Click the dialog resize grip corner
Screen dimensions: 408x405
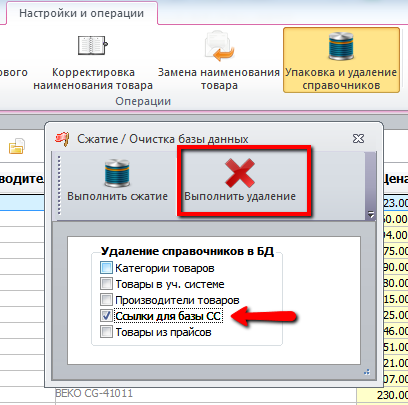coord(367,372)
